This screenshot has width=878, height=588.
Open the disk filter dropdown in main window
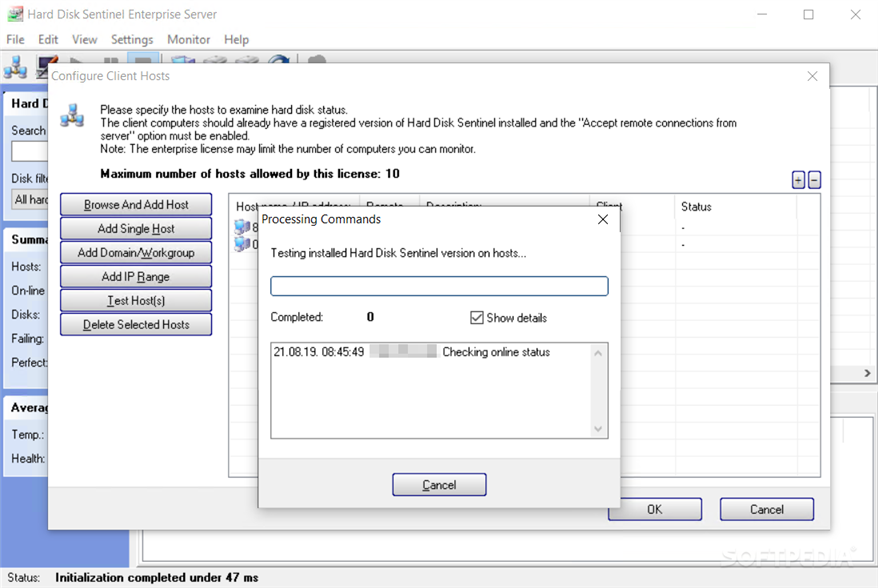[x=30, y=199]
